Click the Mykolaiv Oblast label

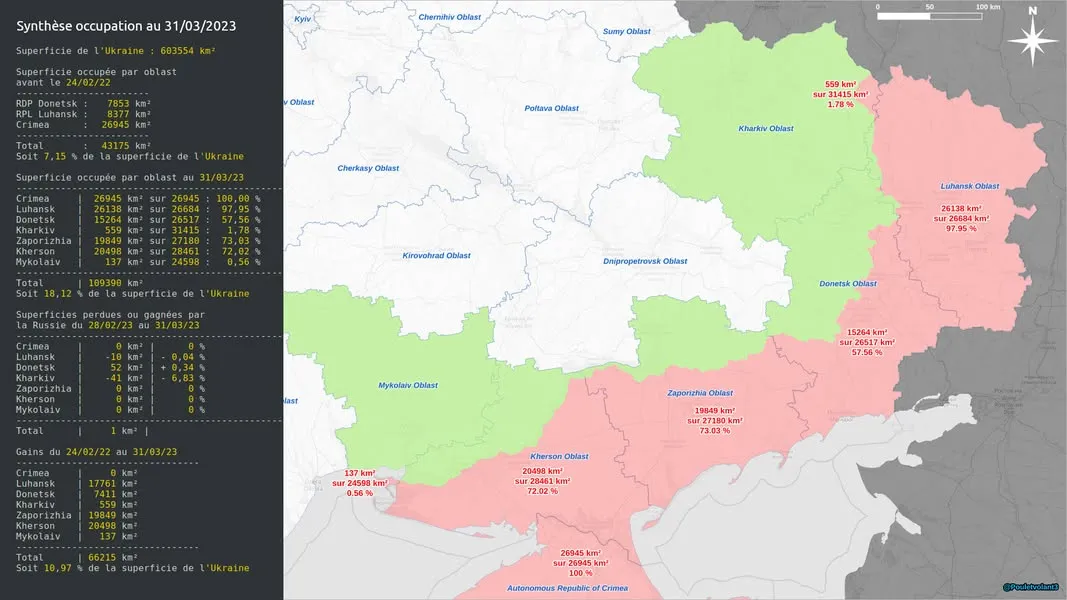(x=408, y=386)
